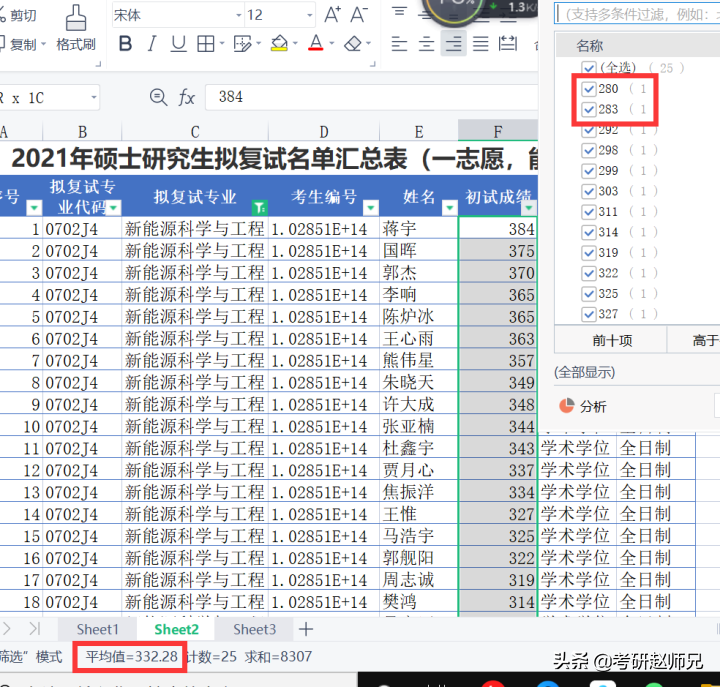Uncheck the 322 filter value
The width and height of the screenshot is (720, 687).
588,273
